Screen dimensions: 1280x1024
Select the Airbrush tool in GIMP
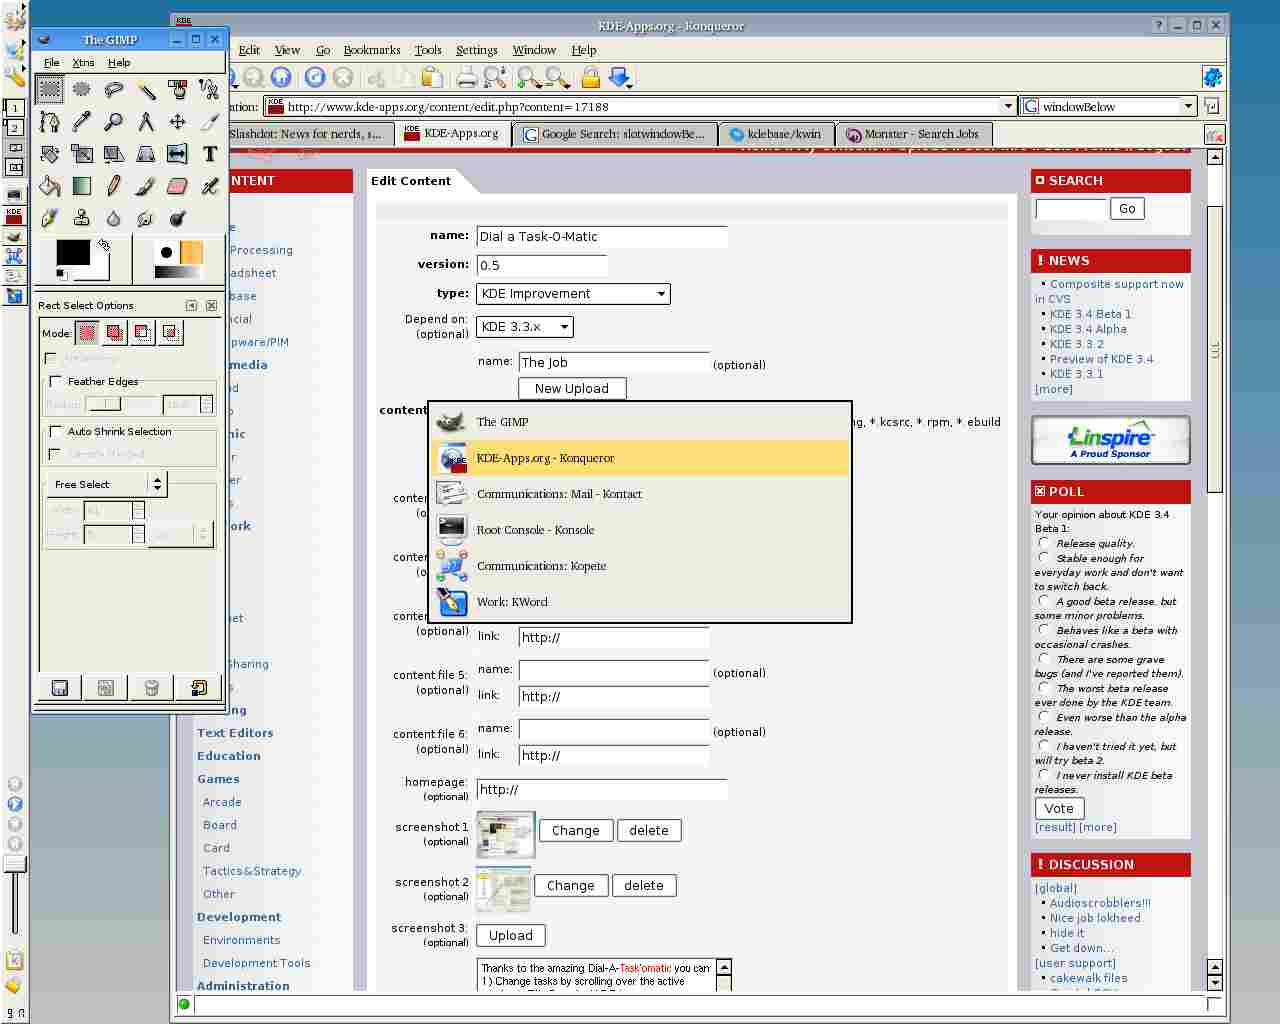click(209, 186)
